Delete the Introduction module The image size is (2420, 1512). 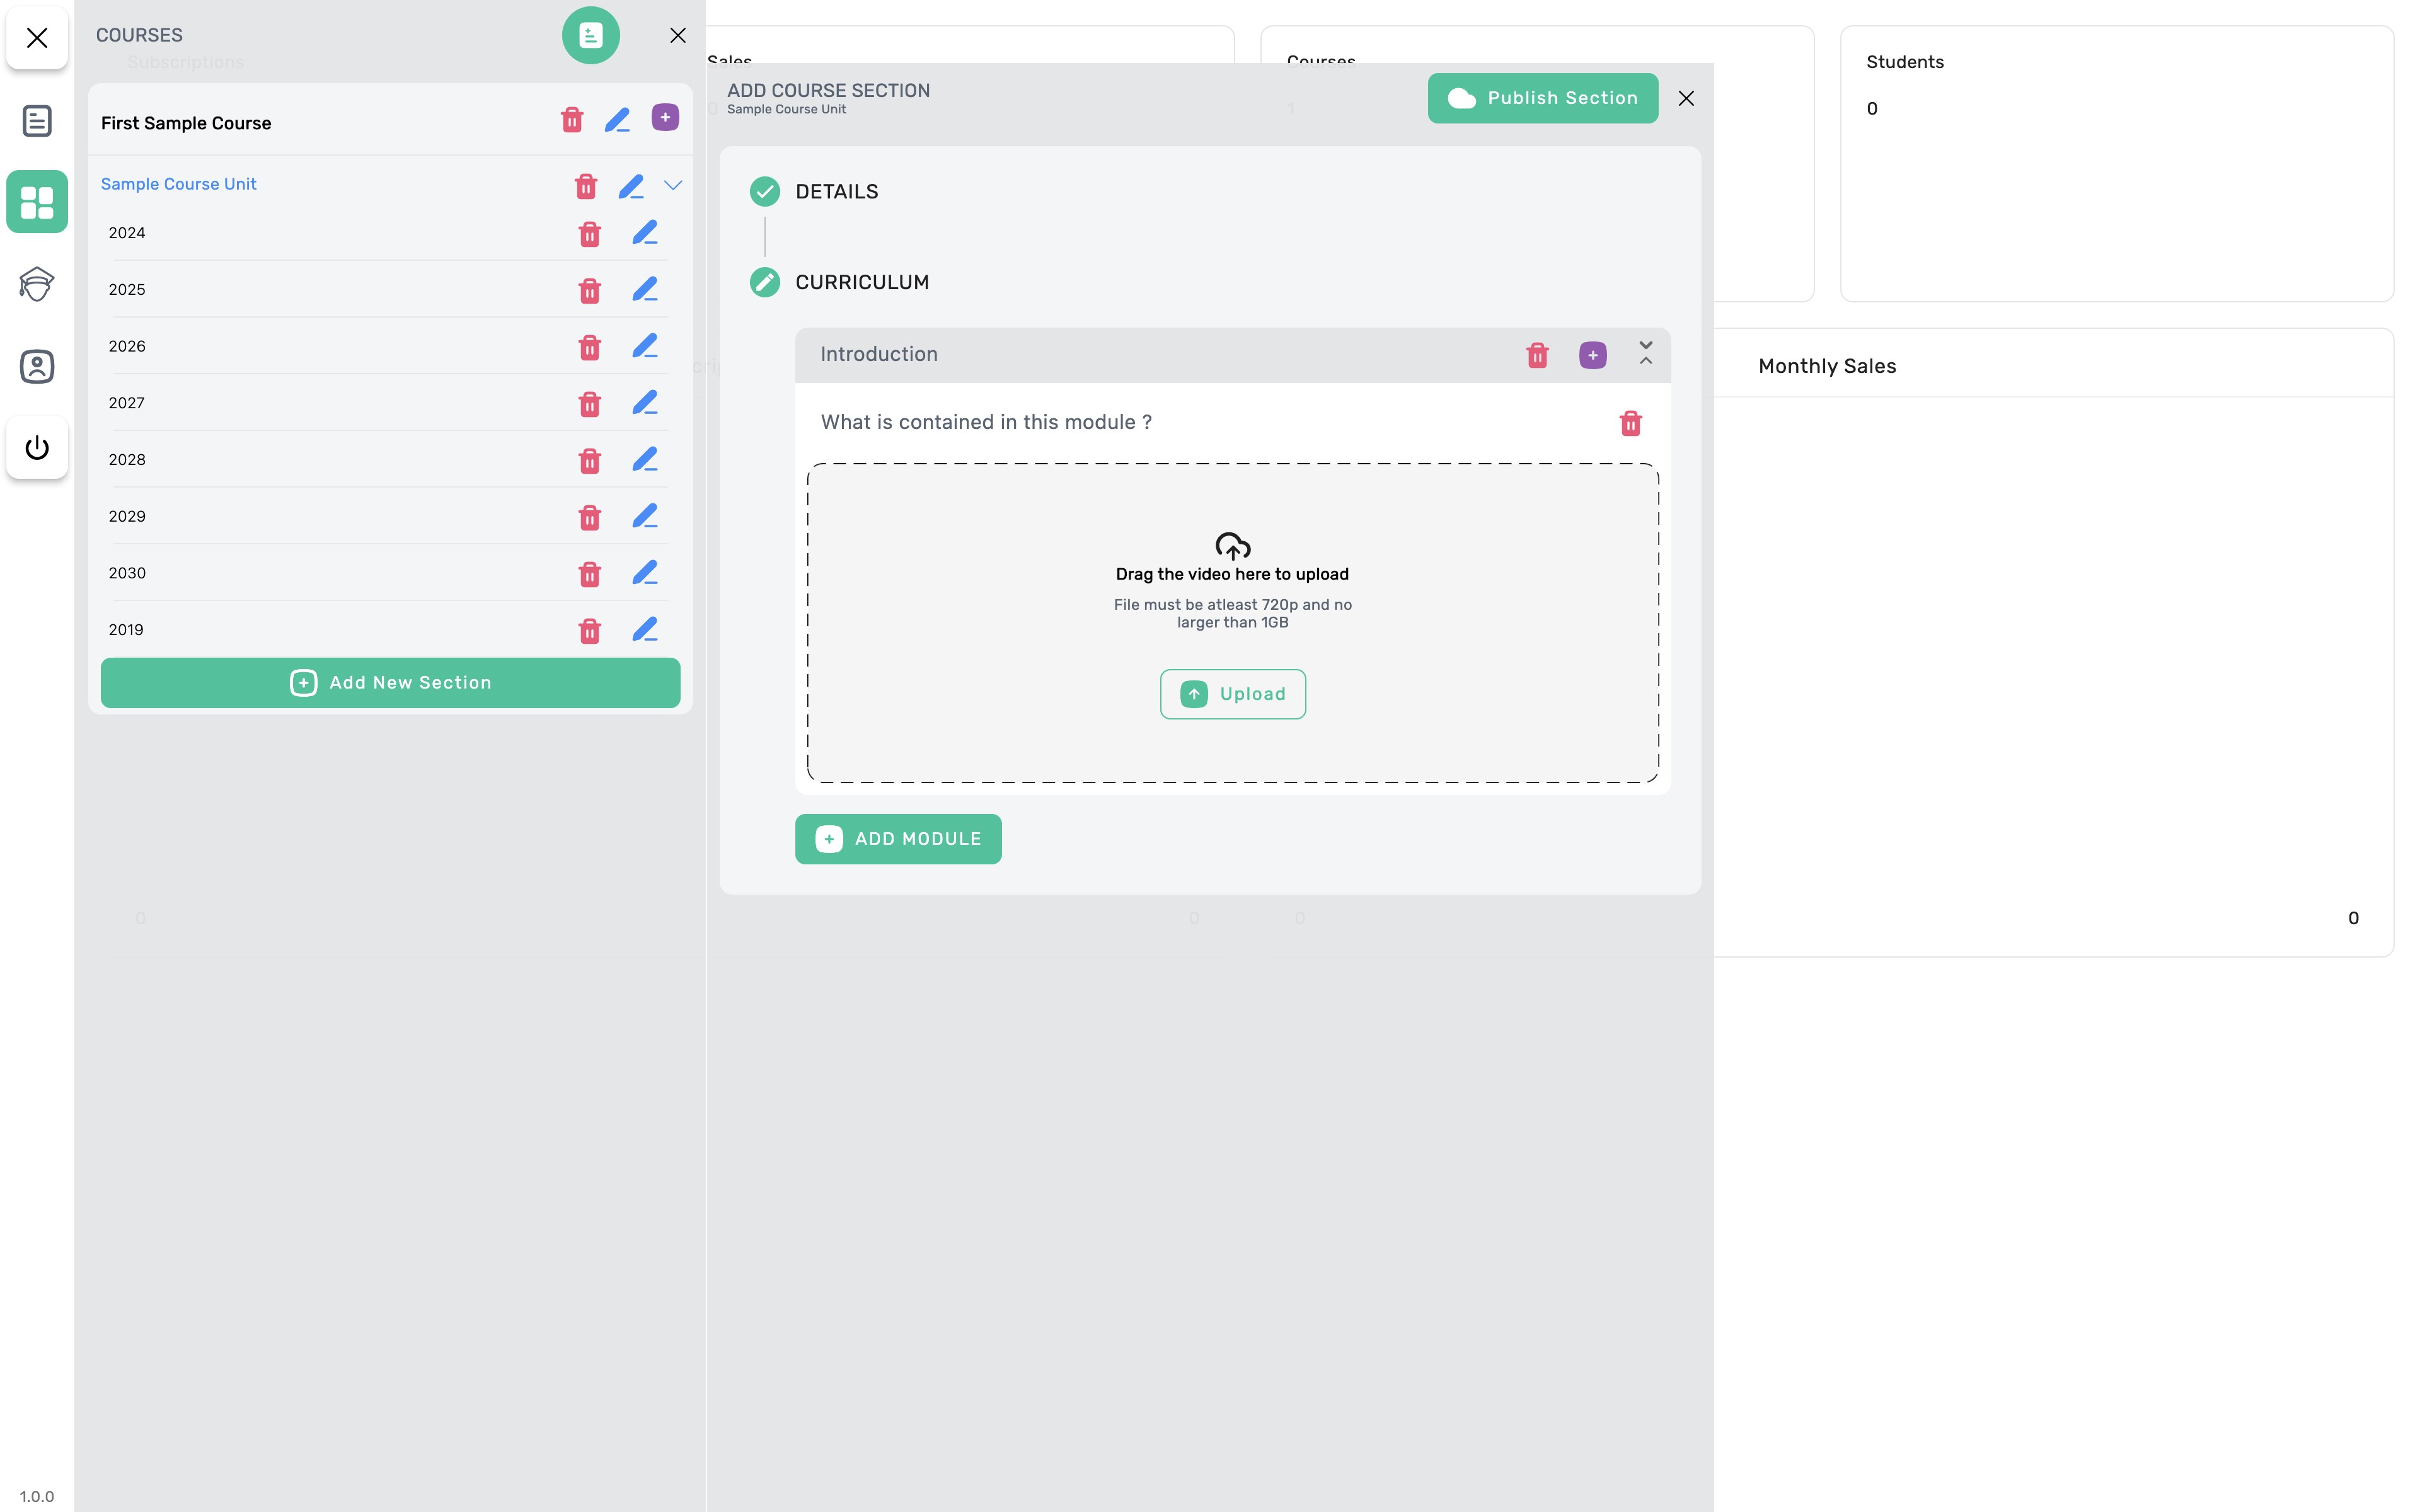coord(1537,355)
